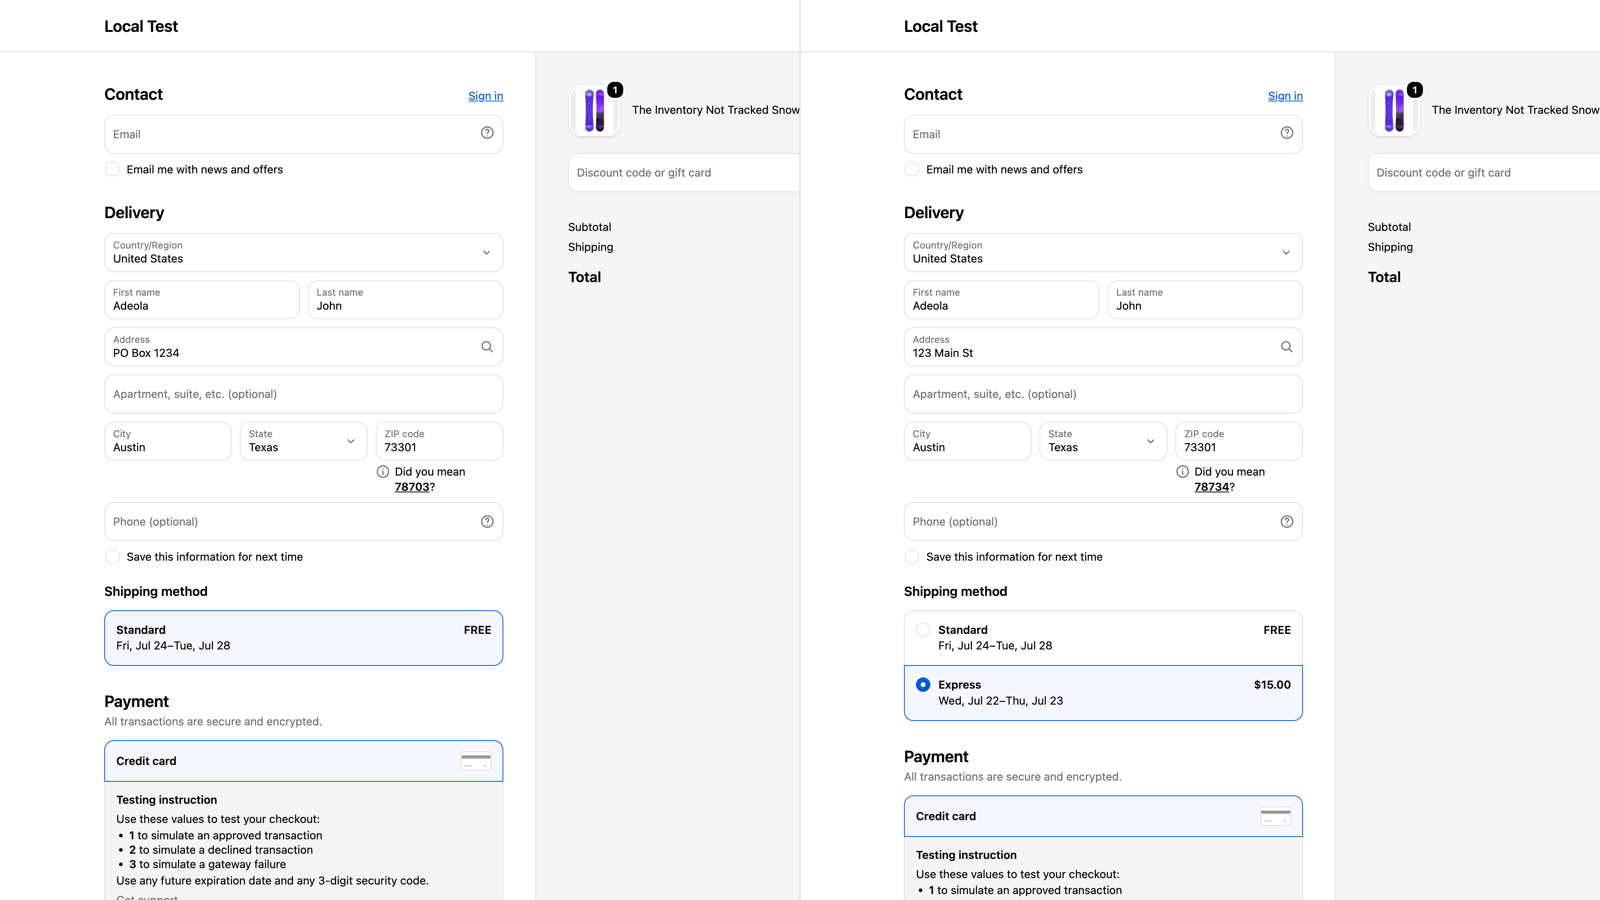Click info icon beside 78734 suggestion
Image resolution: width=1600 pixels, height=900 pixels.
(x=1183, y=472)
